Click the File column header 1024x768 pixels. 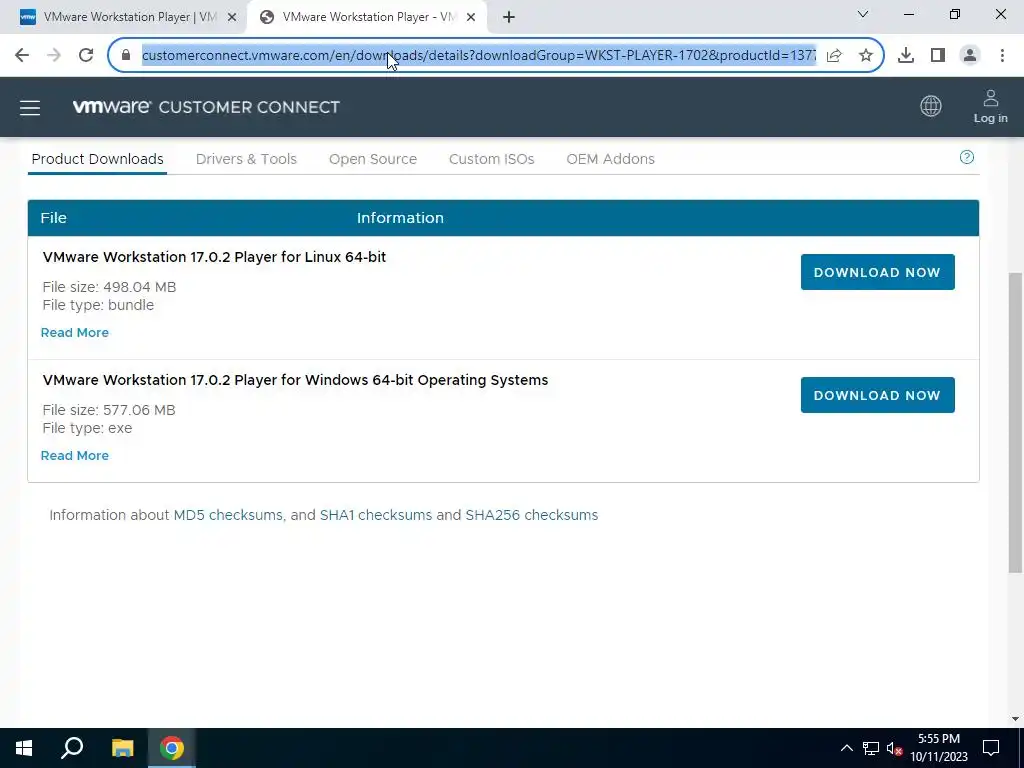pyautogui.click(x=54, y=218)
